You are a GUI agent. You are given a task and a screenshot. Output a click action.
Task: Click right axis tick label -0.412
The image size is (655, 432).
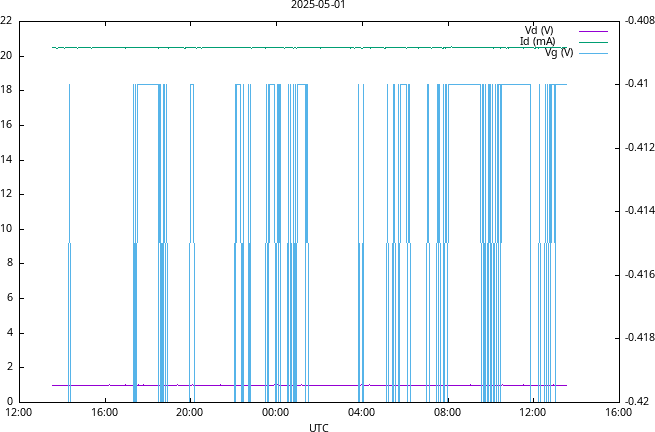click(x=640, y=147)
